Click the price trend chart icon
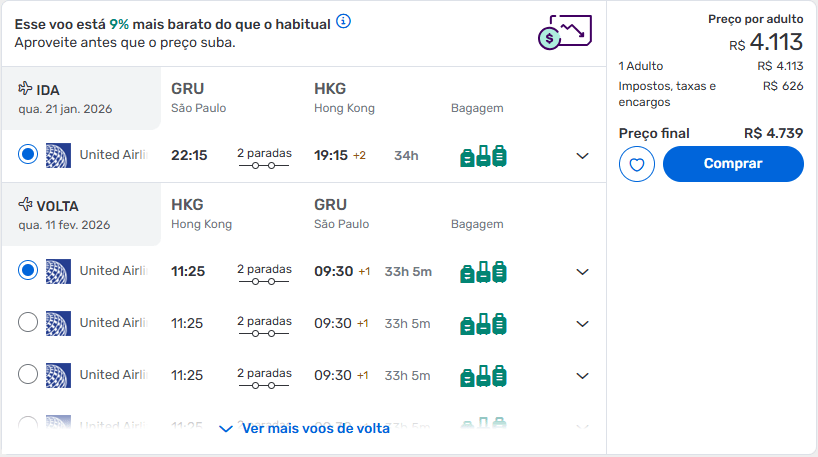 click(x=565, y=32)
